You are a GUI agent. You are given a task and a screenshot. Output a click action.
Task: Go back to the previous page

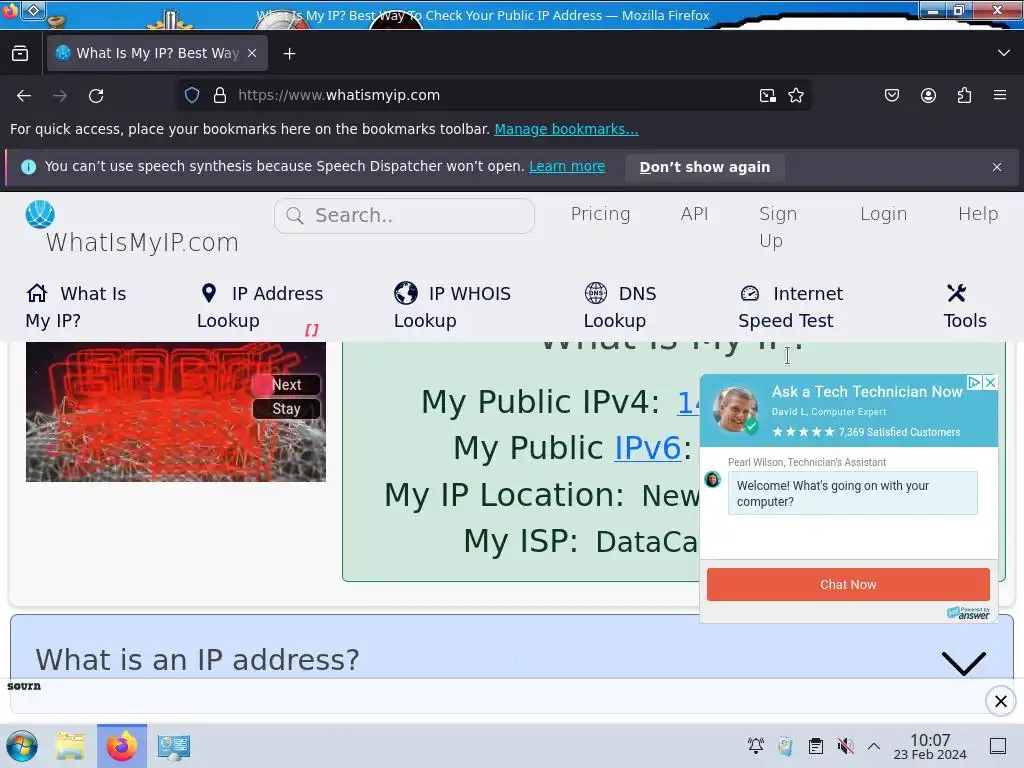point(24,96)
